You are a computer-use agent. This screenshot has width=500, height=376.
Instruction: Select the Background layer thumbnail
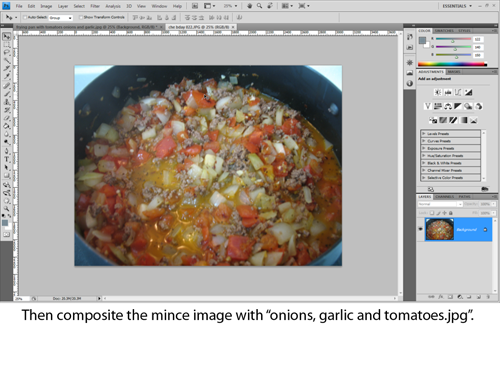[440, 229]
